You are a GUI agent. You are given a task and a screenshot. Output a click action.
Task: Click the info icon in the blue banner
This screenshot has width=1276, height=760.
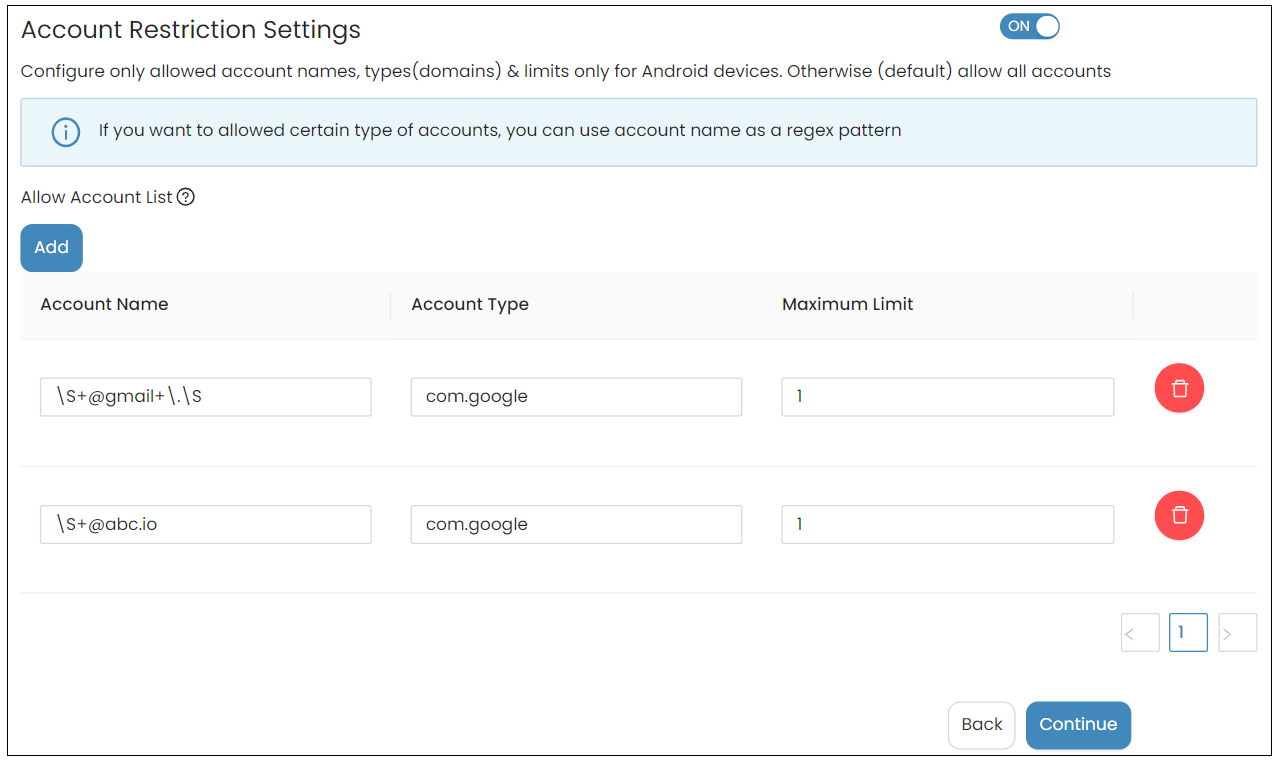click(x=66, y=132)
